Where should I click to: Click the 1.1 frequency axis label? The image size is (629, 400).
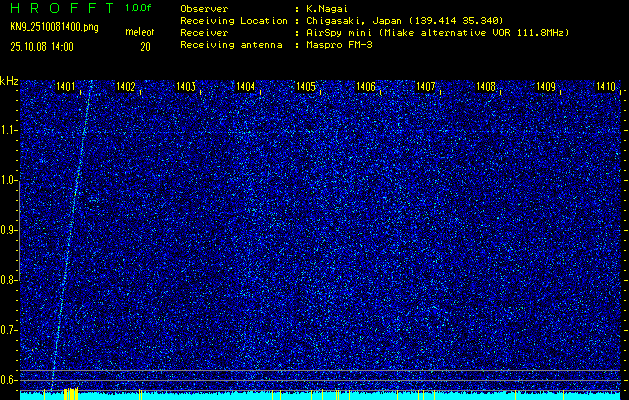point(9,130)
